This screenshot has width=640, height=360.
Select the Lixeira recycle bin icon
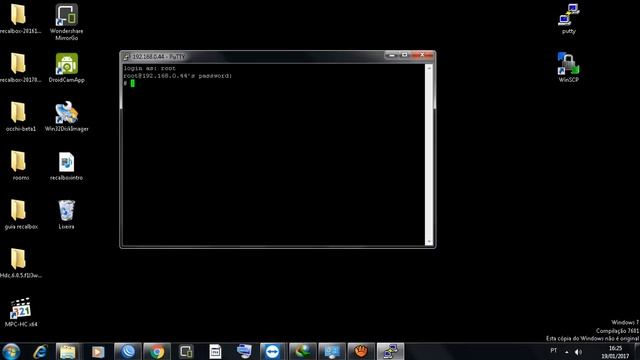point(67,214)
